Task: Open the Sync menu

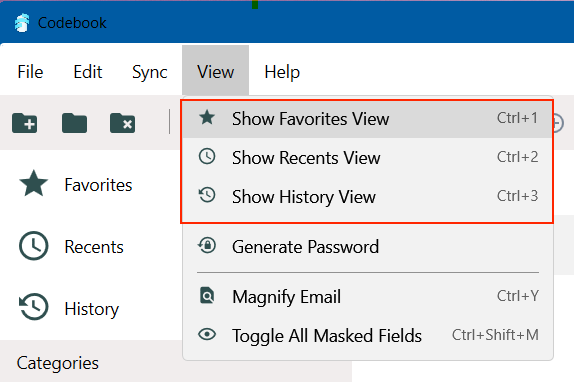Action: (x=149, y=72)
